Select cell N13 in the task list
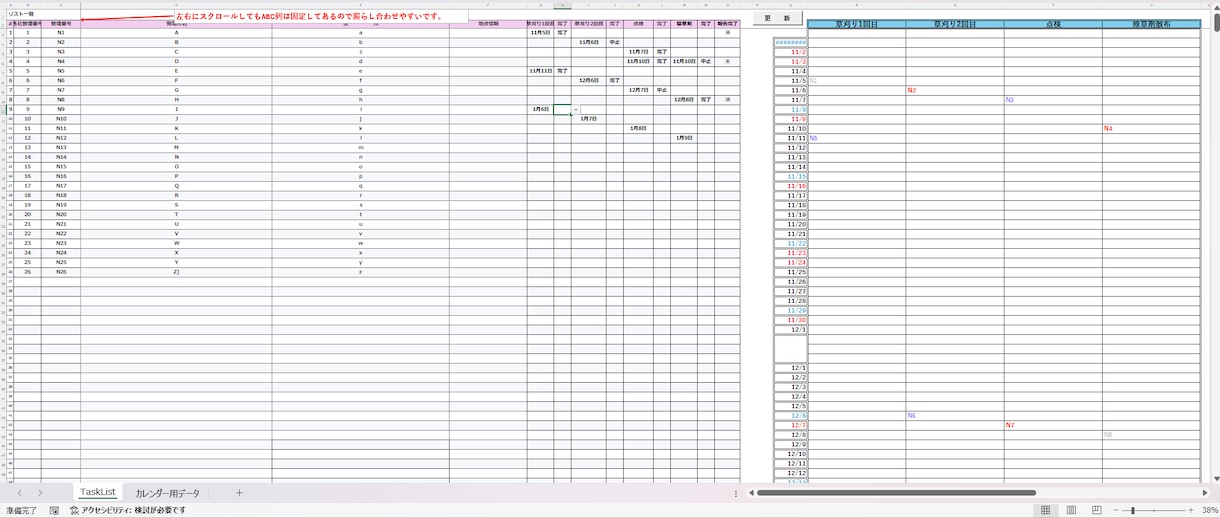This screenshot has height=518, width=1220. (x=61, y=147)
